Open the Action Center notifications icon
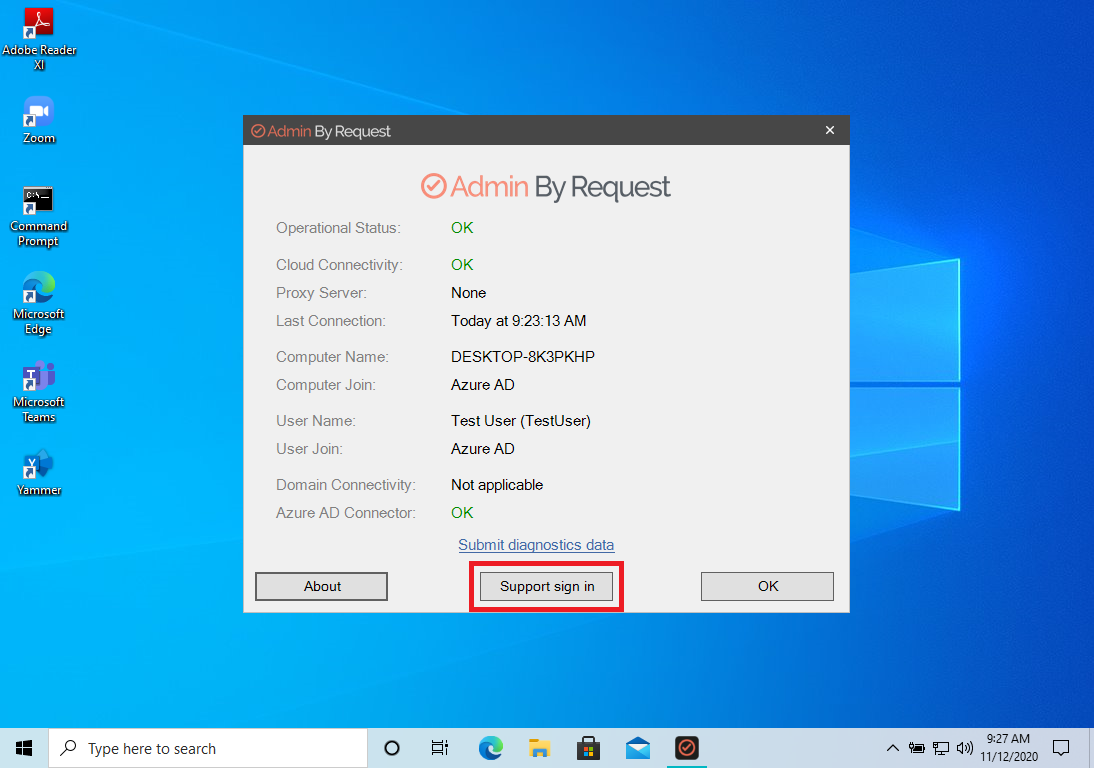This screenshot has height=768, width=1094. coord(1061,748)
